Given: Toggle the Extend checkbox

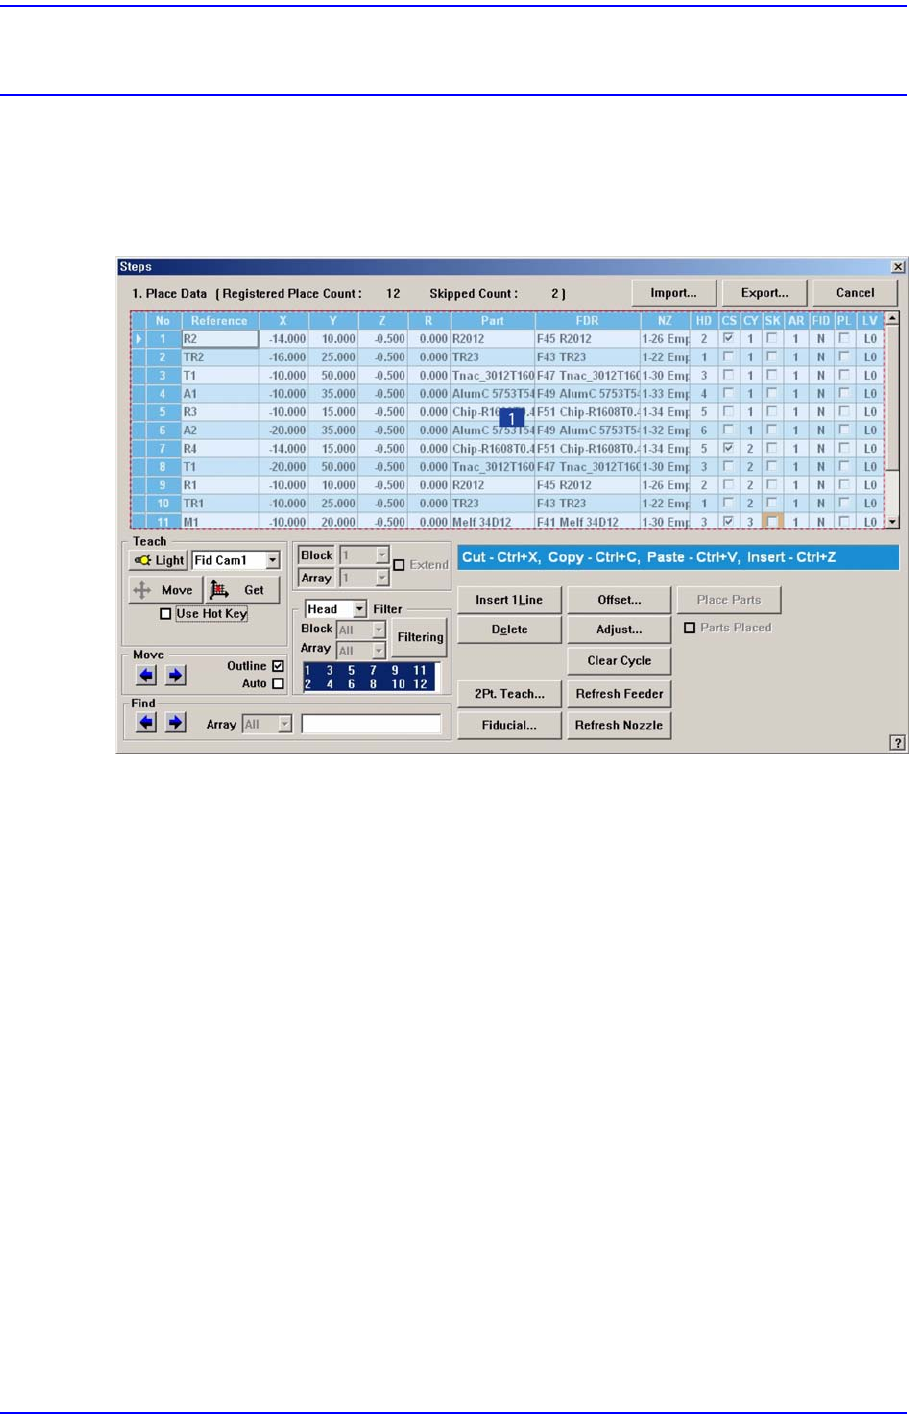Looking at the screenshot, I should coord(399,565).
